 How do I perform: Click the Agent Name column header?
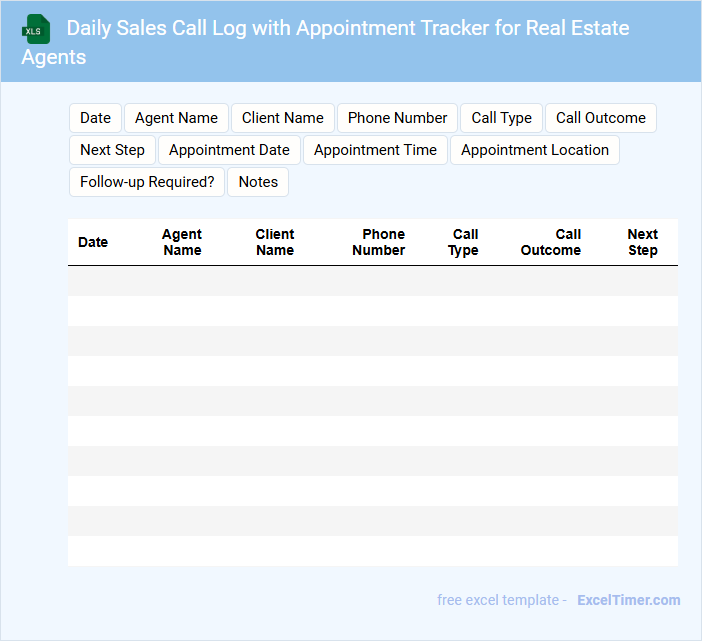[182, 242]
